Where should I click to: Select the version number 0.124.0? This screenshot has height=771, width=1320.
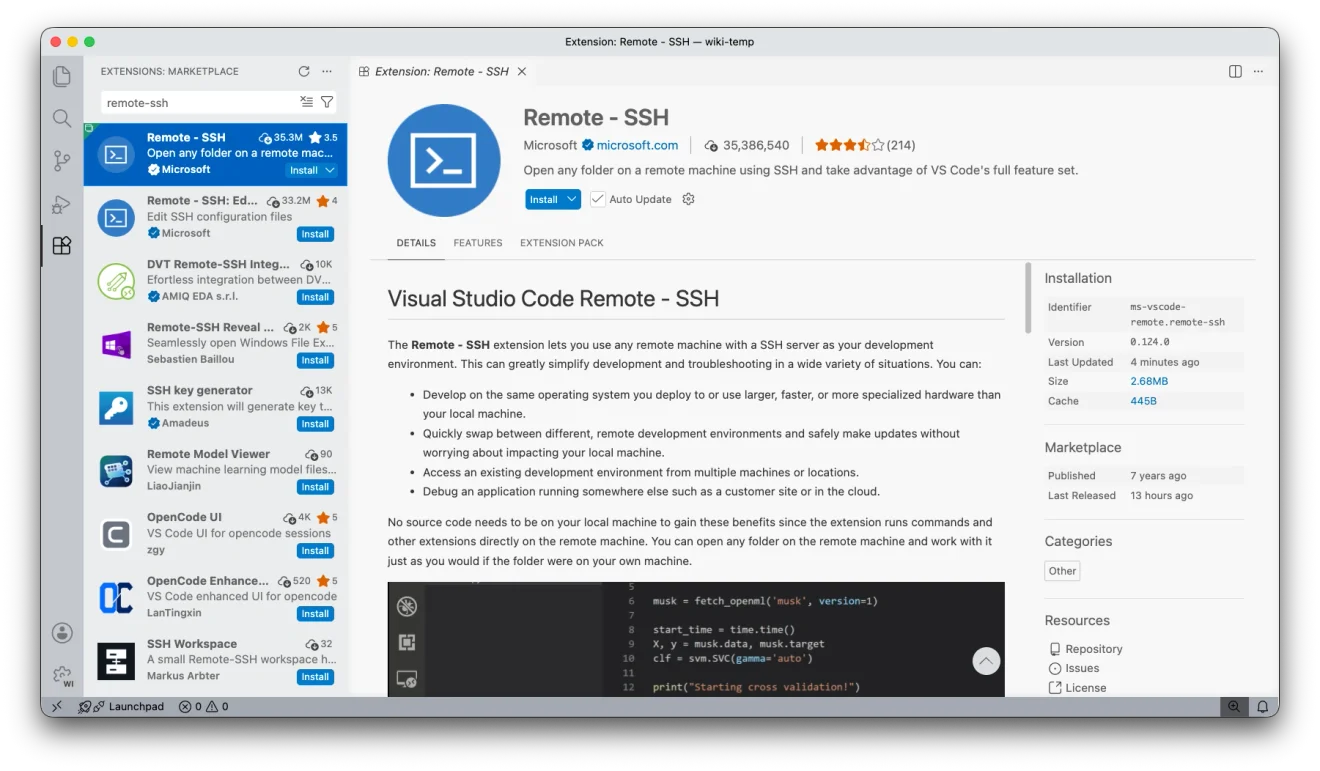pyautogui.click(x=1150, y=342)
